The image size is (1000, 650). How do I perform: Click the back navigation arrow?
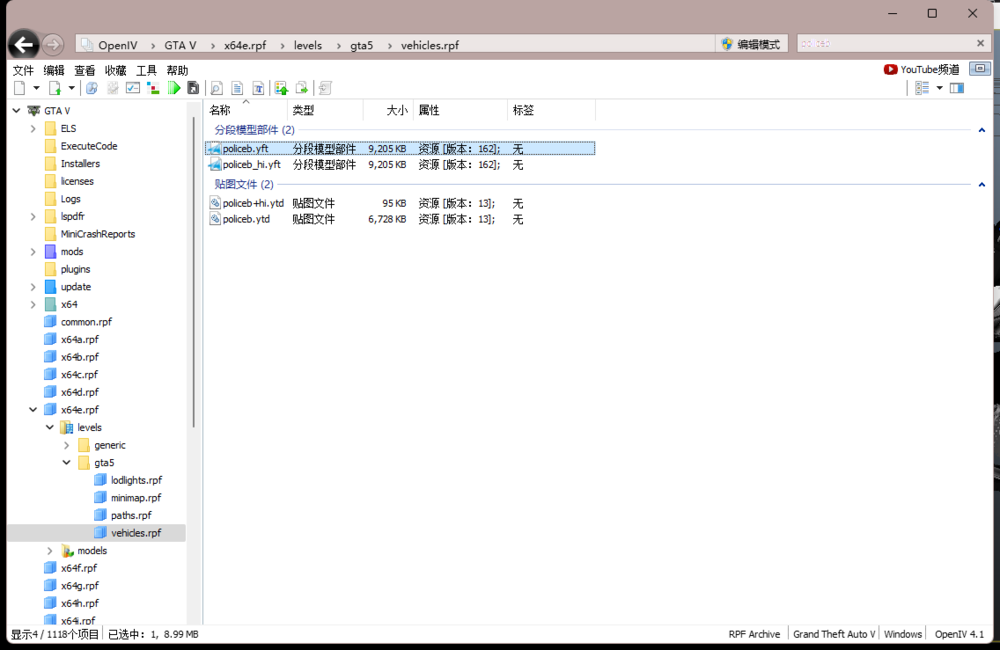pos(23,44)
